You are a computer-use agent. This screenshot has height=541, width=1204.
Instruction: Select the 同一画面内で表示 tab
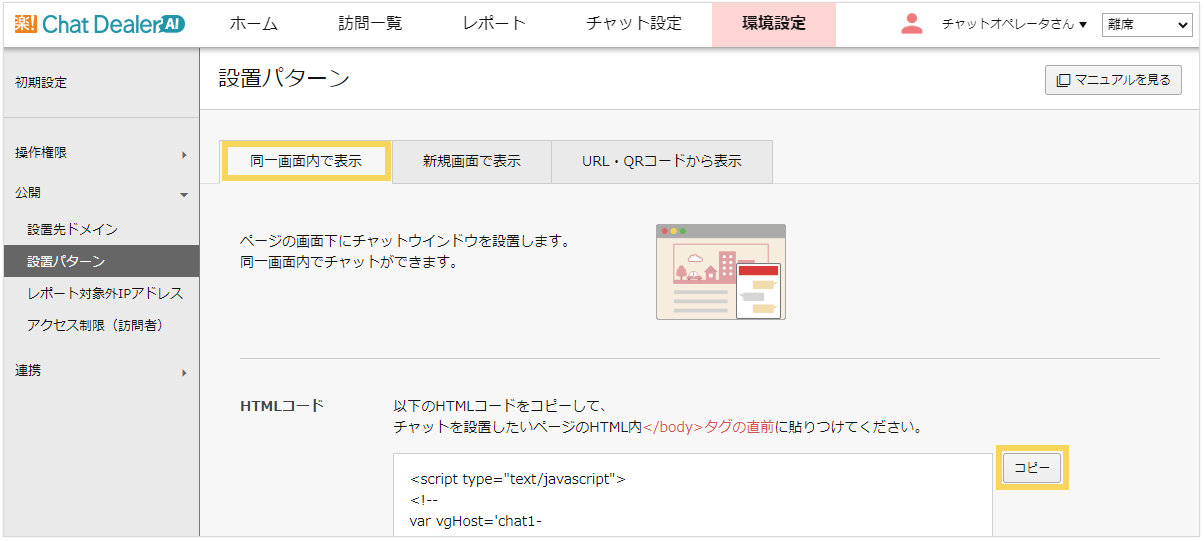click(x=306, y=161)
